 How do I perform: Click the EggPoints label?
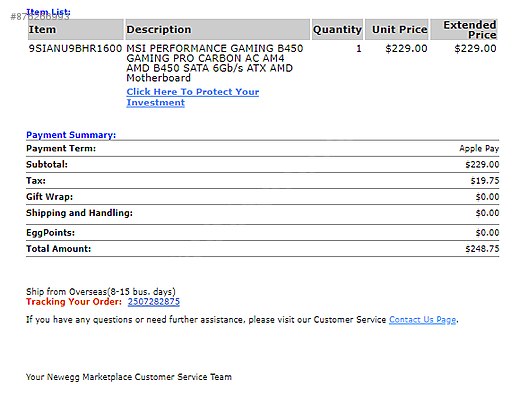pos(51,233)
